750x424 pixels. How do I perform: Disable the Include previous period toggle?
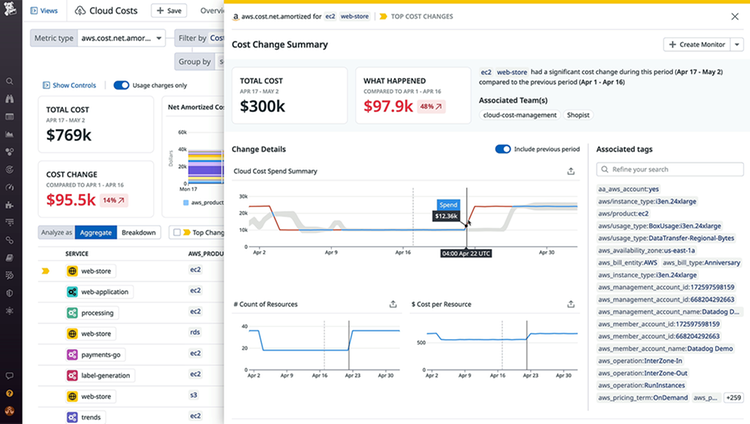click(503, 149)
